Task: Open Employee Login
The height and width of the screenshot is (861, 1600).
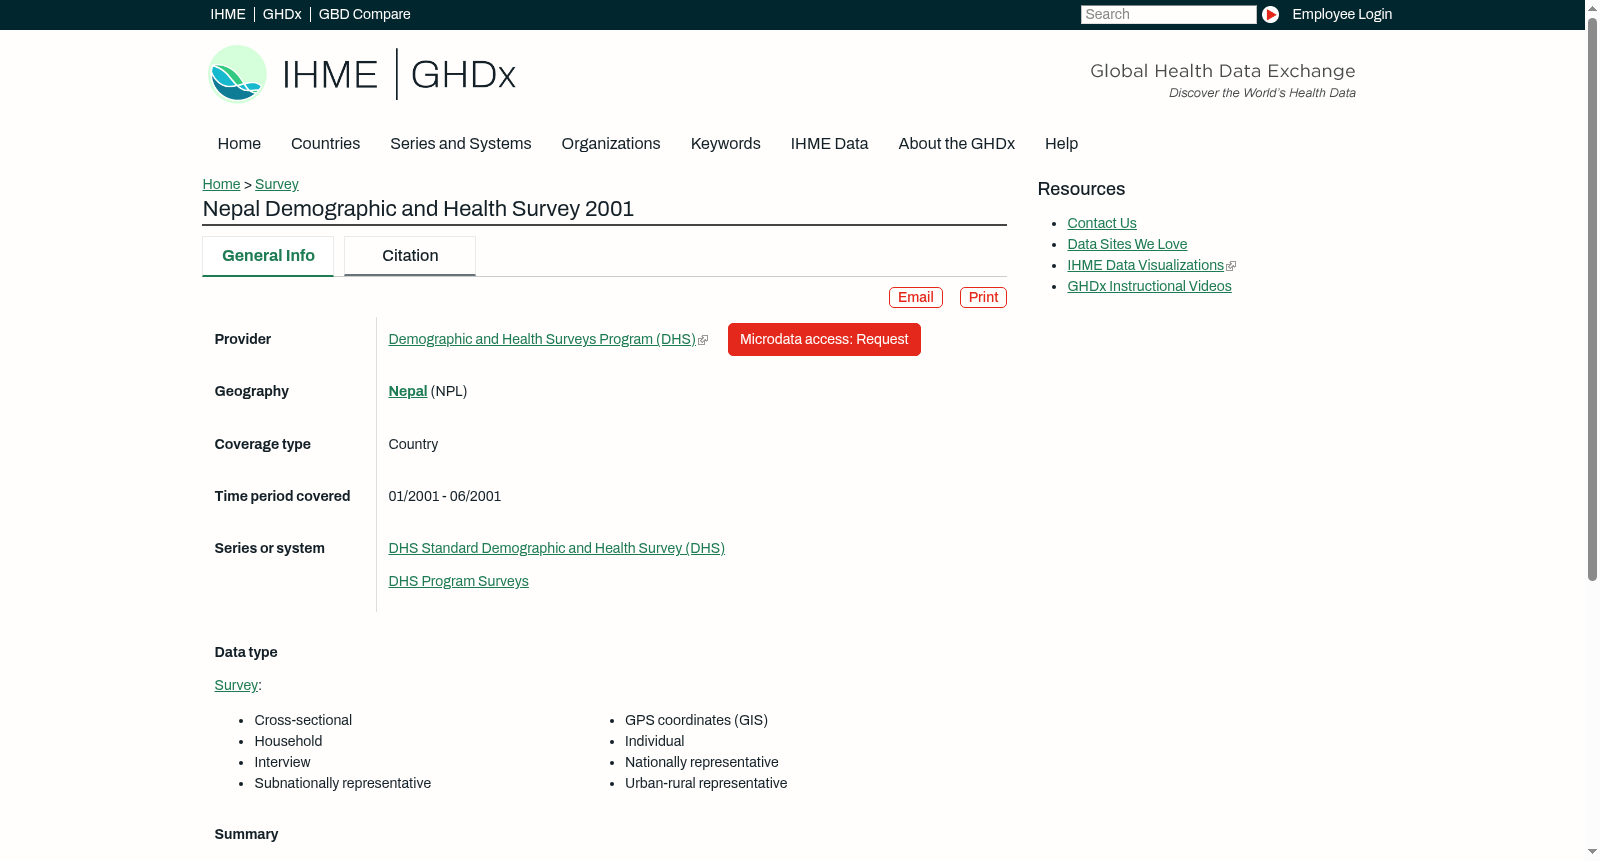Action: pos(1342,14)
